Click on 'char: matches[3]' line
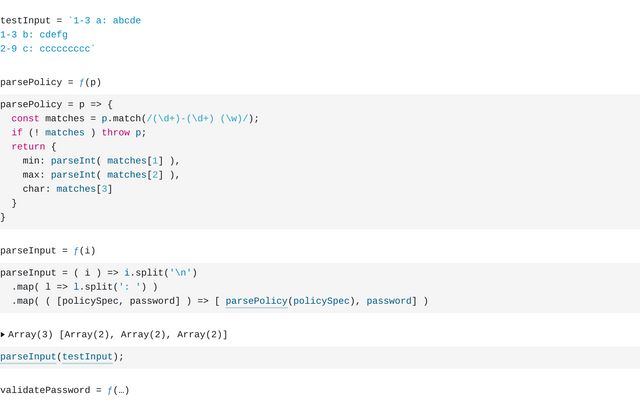 (x=67, y=189)
